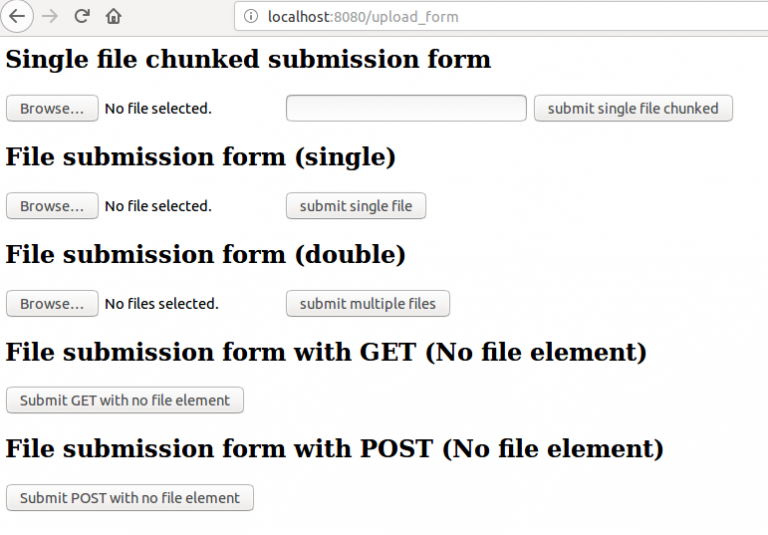Click submit single file chunked button

pos(633,108)
